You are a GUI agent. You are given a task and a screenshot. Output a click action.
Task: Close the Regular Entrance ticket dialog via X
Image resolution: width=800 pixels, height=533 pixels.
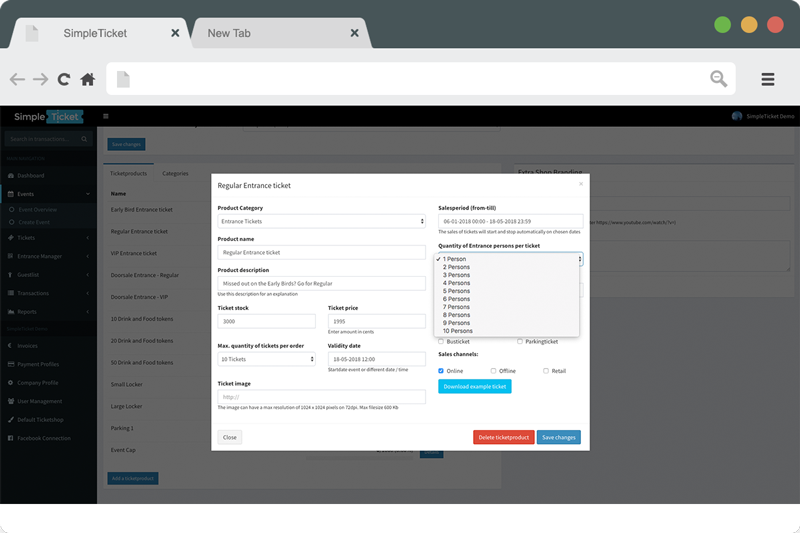(x=581, y=184)
